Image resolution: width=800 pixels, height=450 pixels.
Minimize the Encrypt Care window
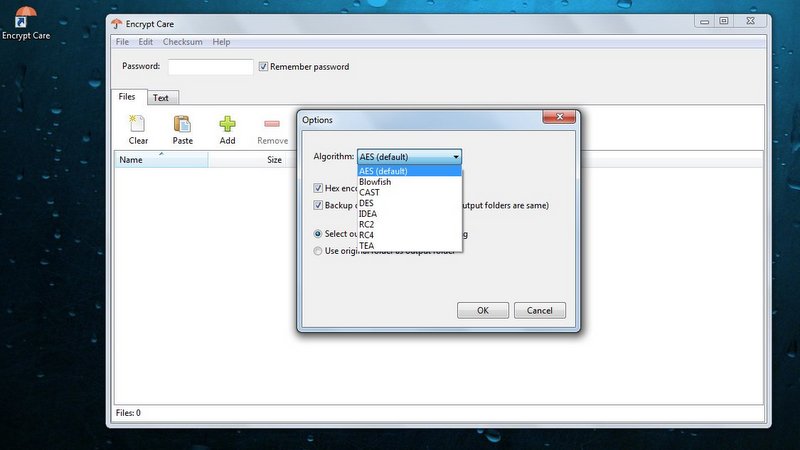point(704,21)
